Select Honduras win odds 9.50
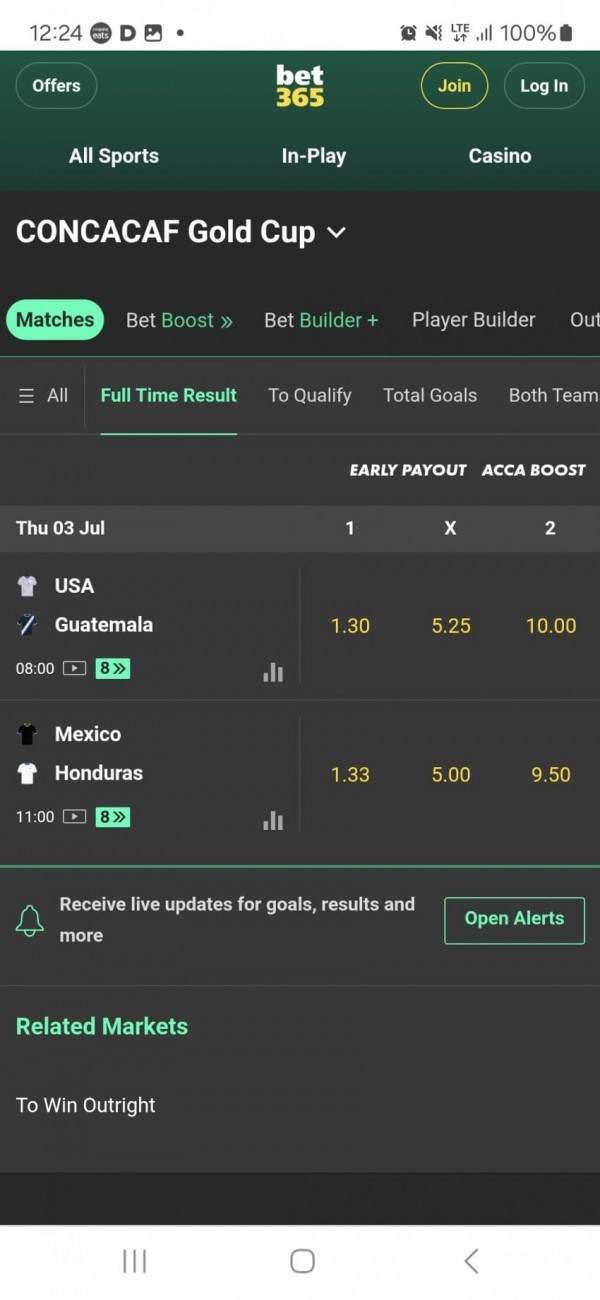This screenshot has width=600, height=1300. tap(550, 775)
